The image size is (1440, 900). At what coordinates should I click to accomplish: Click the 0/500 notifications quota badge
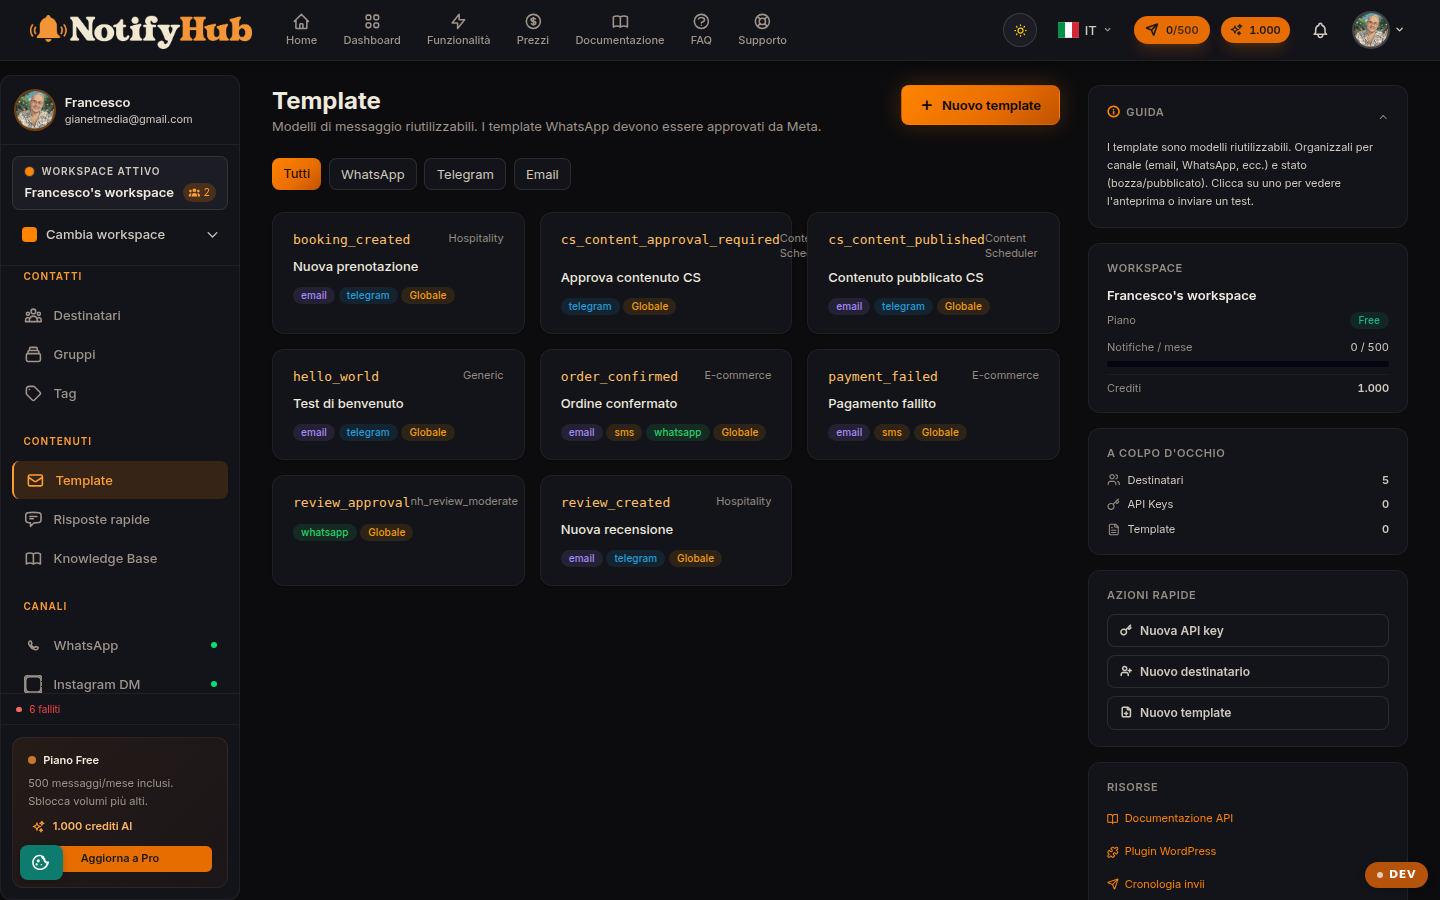click(1172, 30)
